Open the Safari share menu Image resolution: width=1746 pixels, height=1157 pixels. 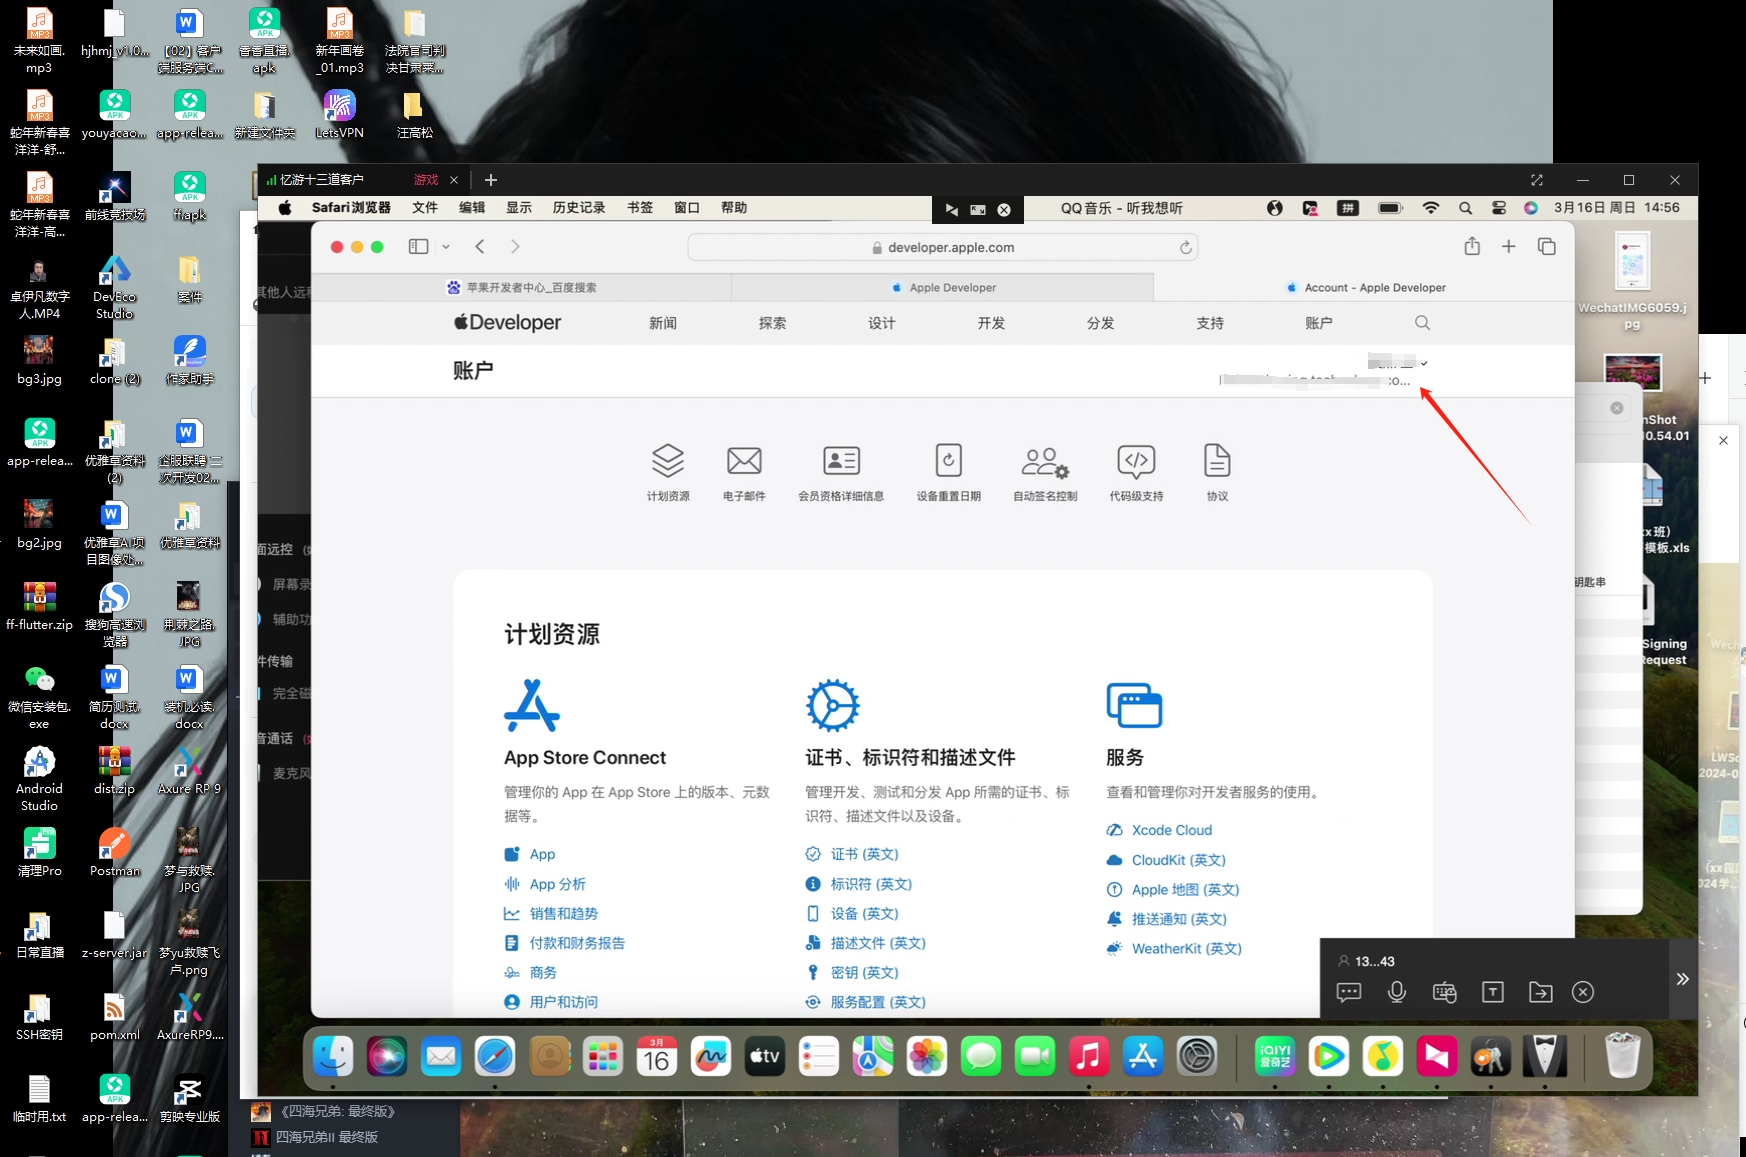[x=1472, y=246]
